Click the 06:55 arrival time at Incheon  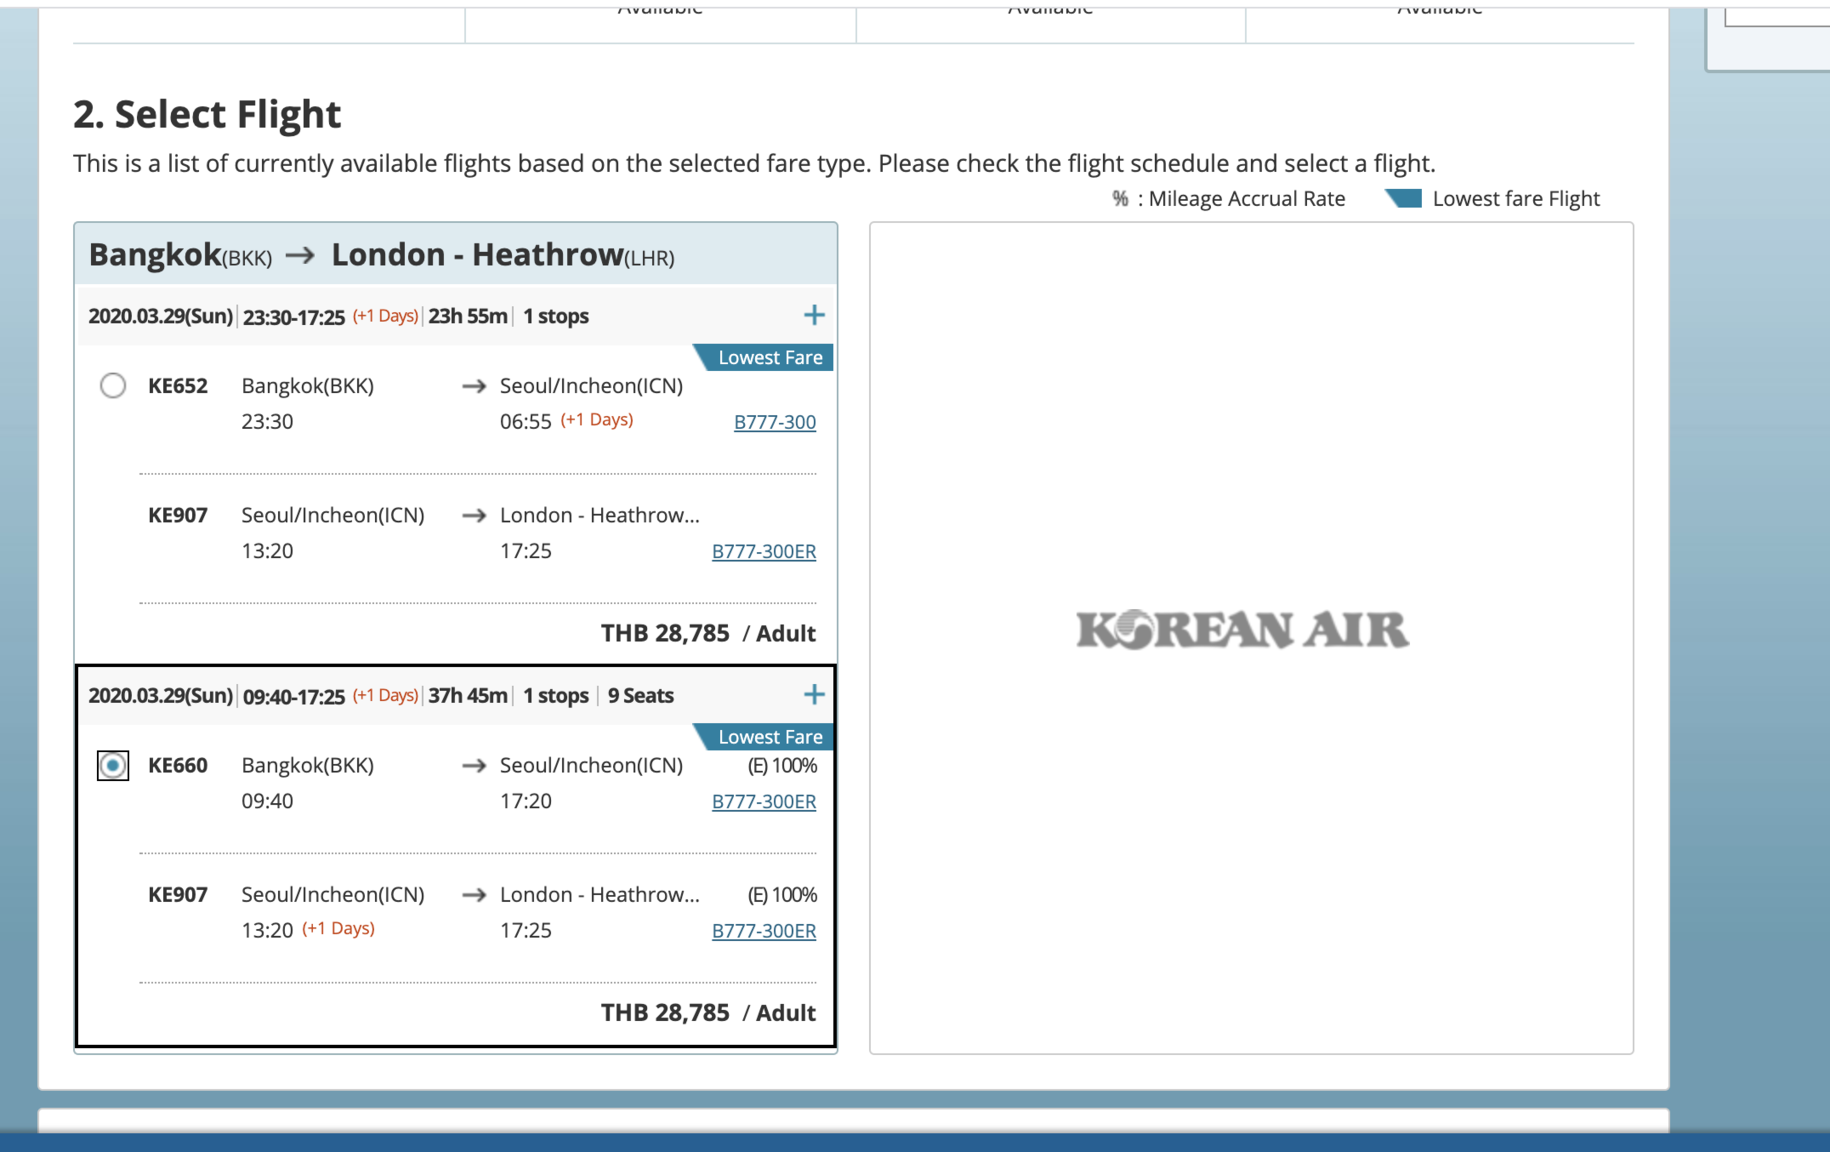(x=526, y=422)
